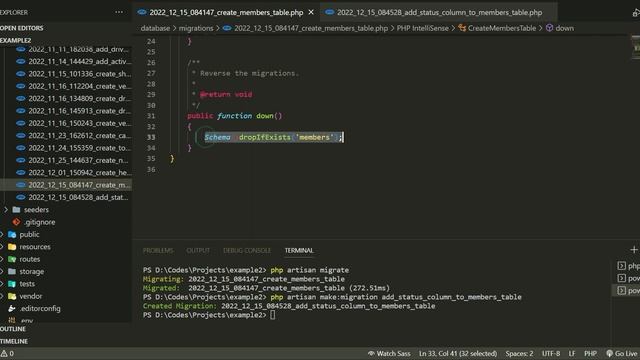
Task: Click the public folder icon
Action: 12,234
